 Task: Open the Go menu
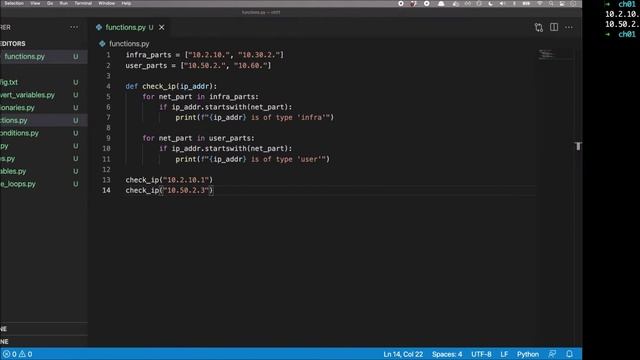50,3
